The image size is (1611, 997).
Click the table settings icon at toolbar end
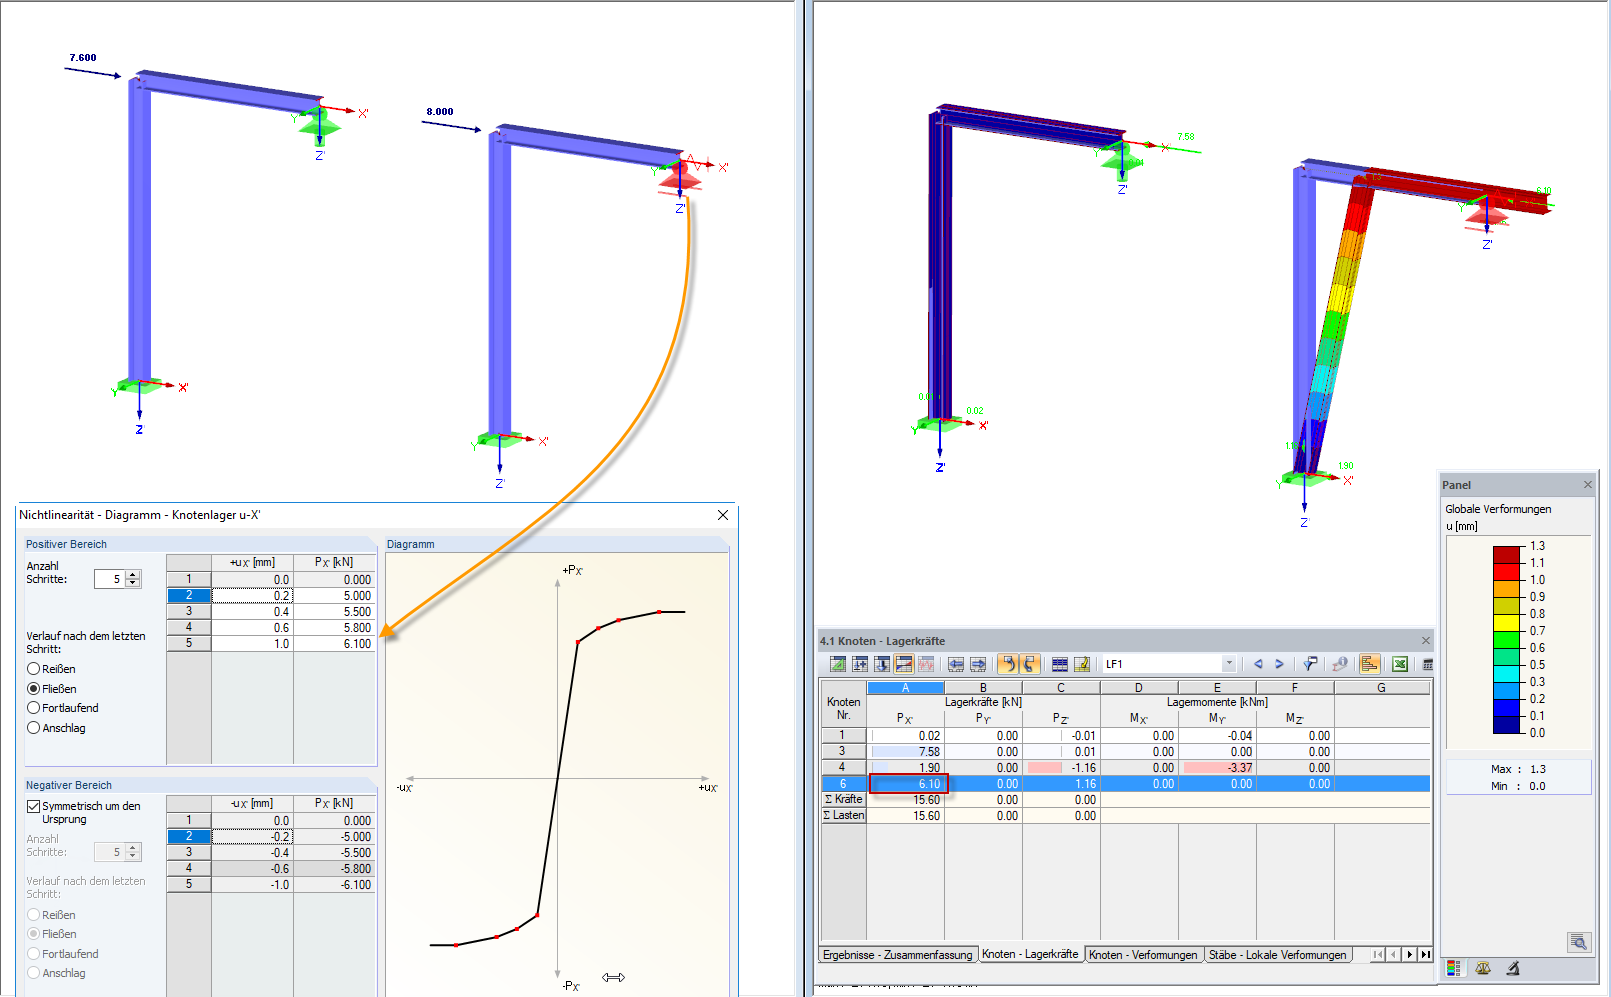(x=1428, y=664)
